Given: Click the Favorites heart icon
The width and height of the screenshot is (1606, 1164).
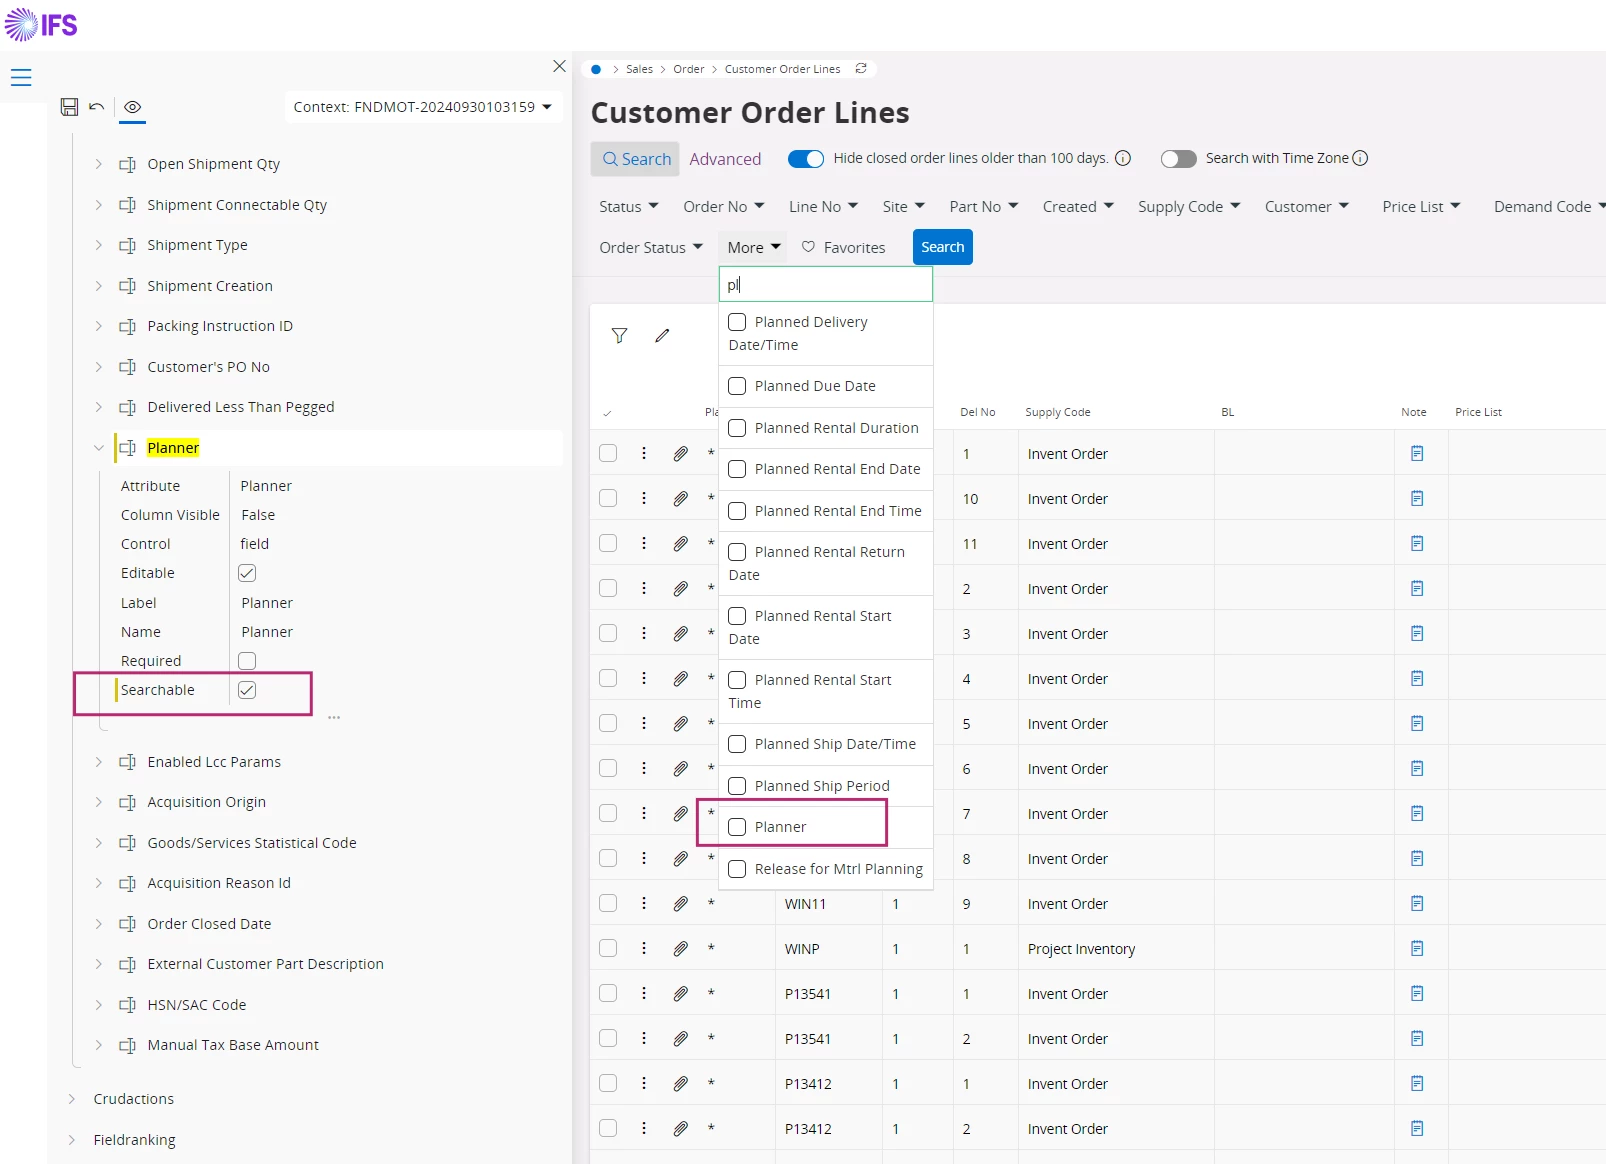Looking at the screenshot, I should pos(808,247).
